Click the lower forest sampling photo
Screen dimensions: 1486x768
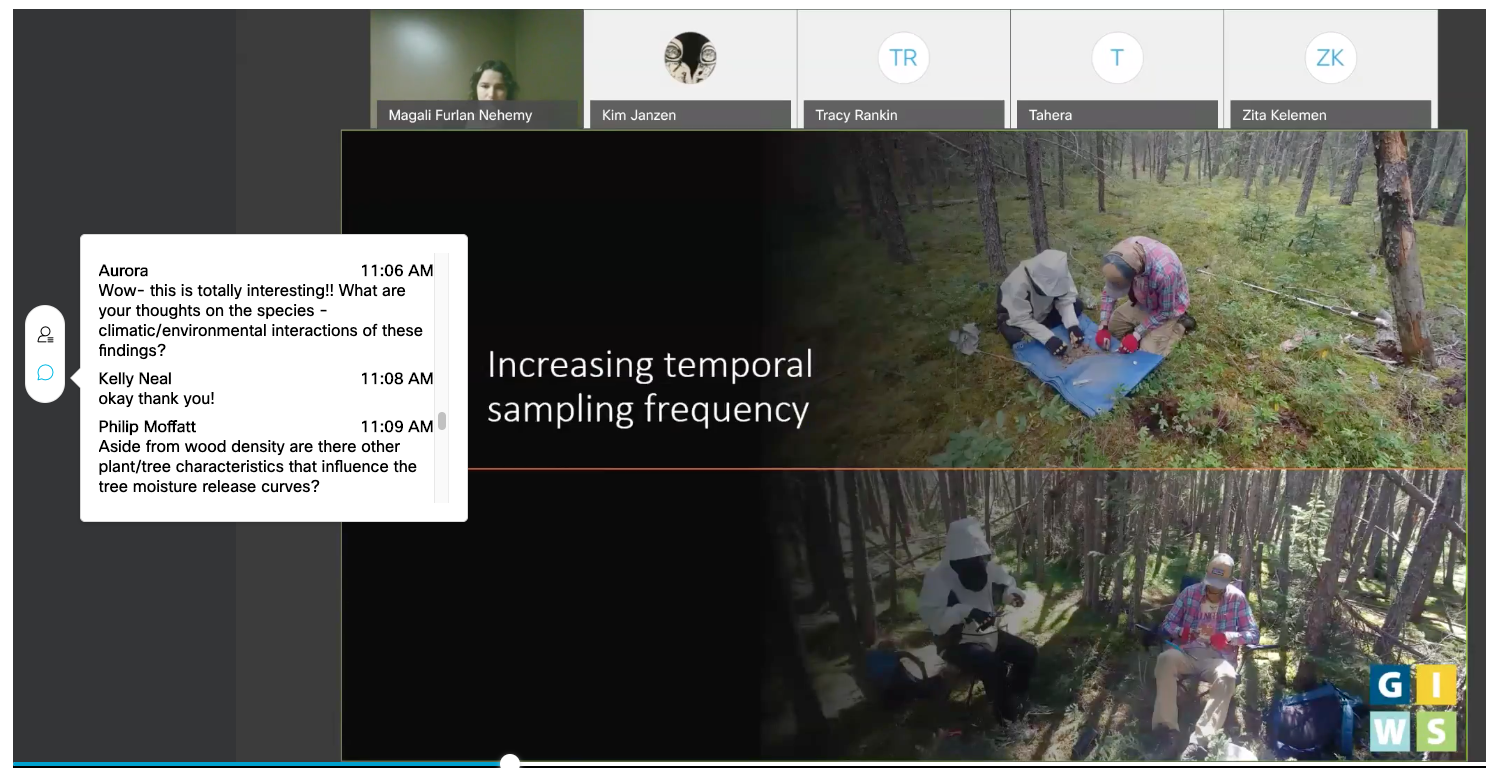[1115, 615]
